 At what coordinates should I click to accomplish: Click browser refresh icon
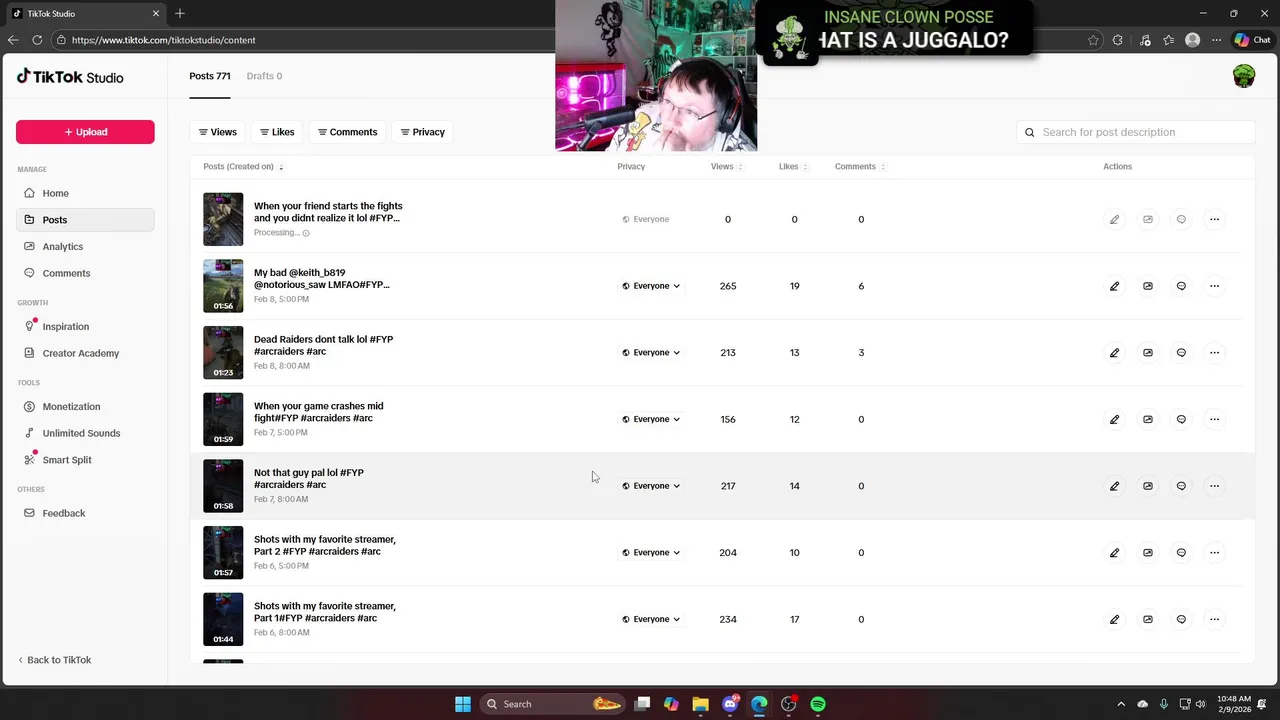tap(37, 40)
